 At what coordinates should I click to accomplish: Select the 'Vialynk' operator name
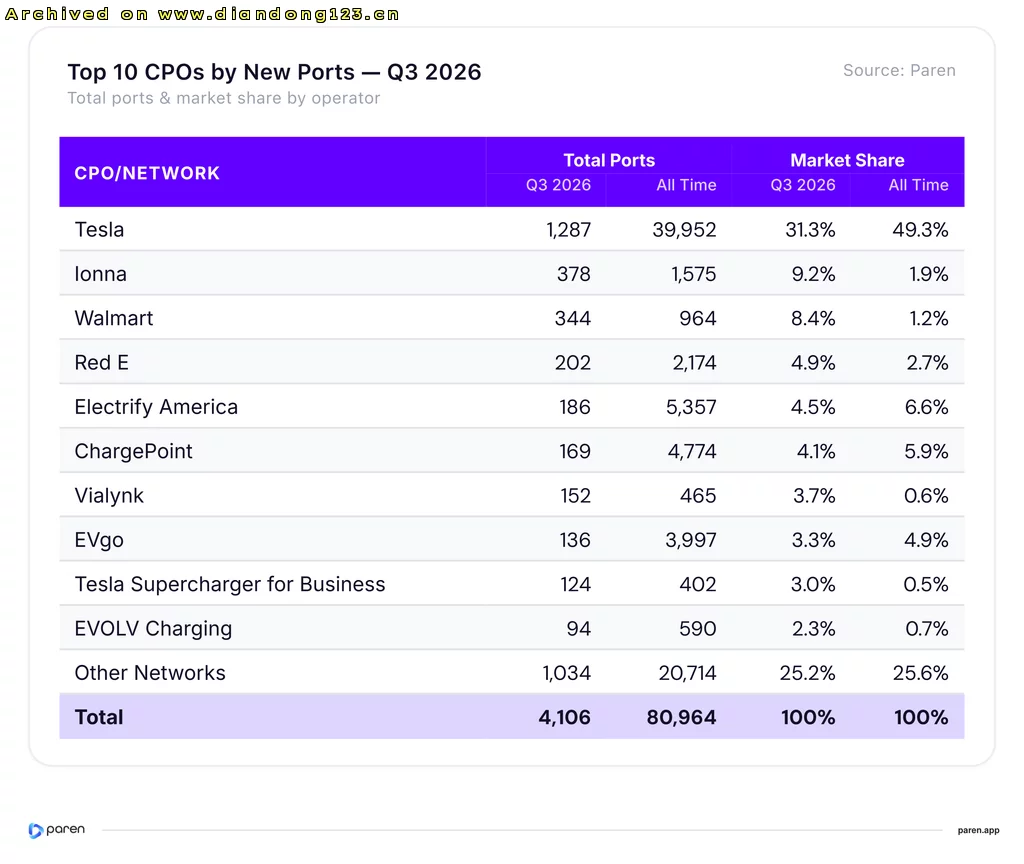pyautogui.click(x=109, y=496)
